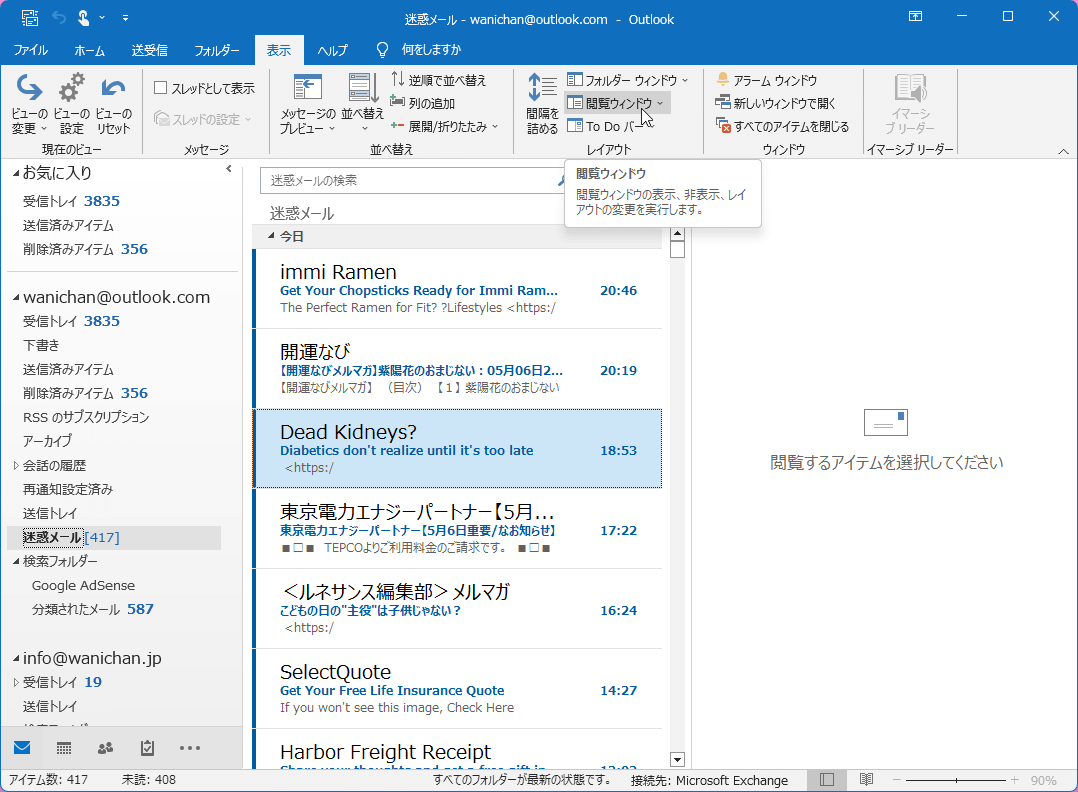The height and width of the screenshot is (792, 1078).
Task: Open ビューの設定 gear icon
Action: point(71,103)
